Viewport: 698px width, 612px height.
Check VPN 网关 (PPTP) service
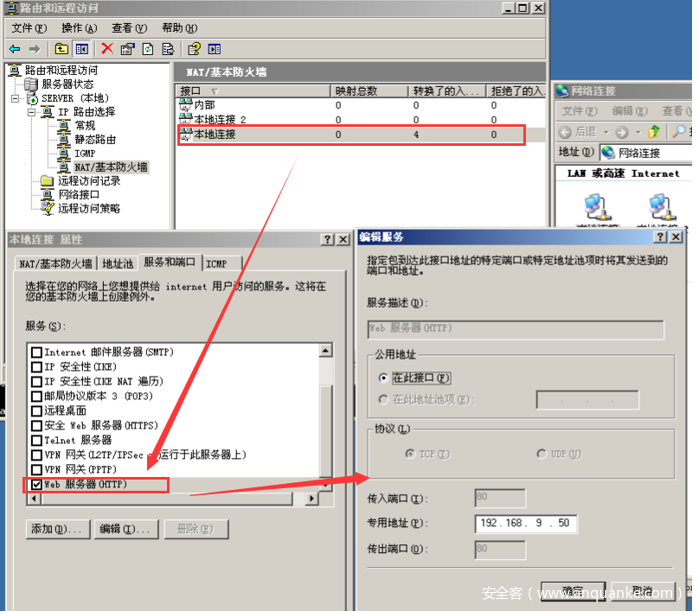point(37,470)
